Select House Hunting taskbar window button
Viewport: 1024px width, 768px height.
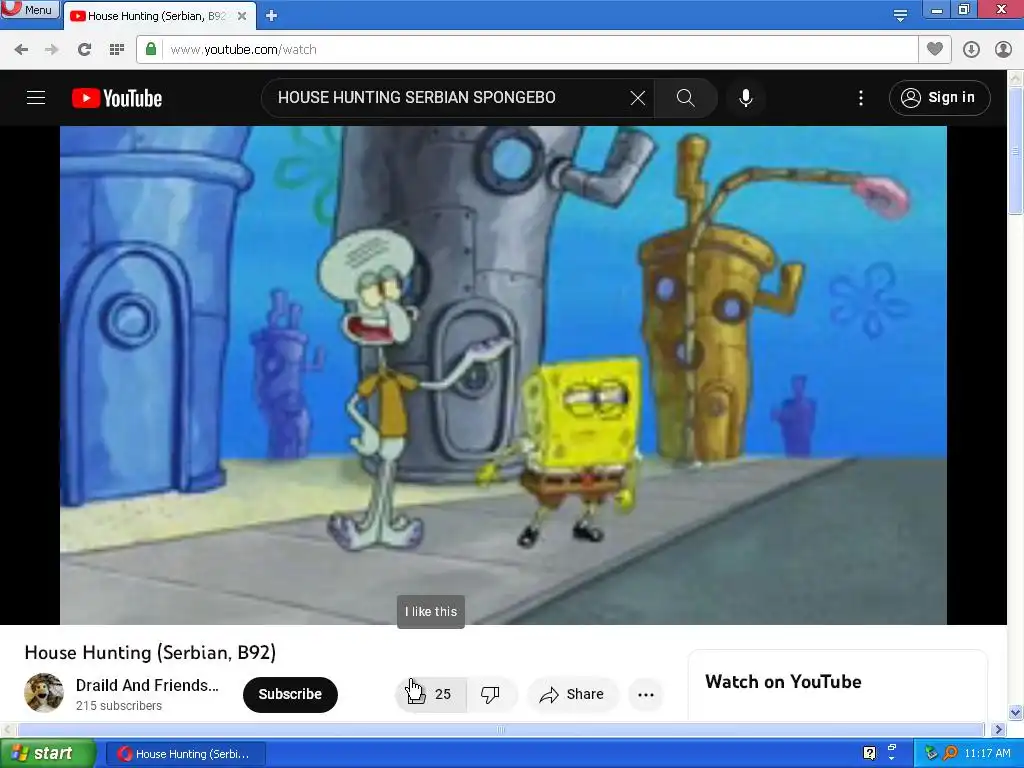185,754
